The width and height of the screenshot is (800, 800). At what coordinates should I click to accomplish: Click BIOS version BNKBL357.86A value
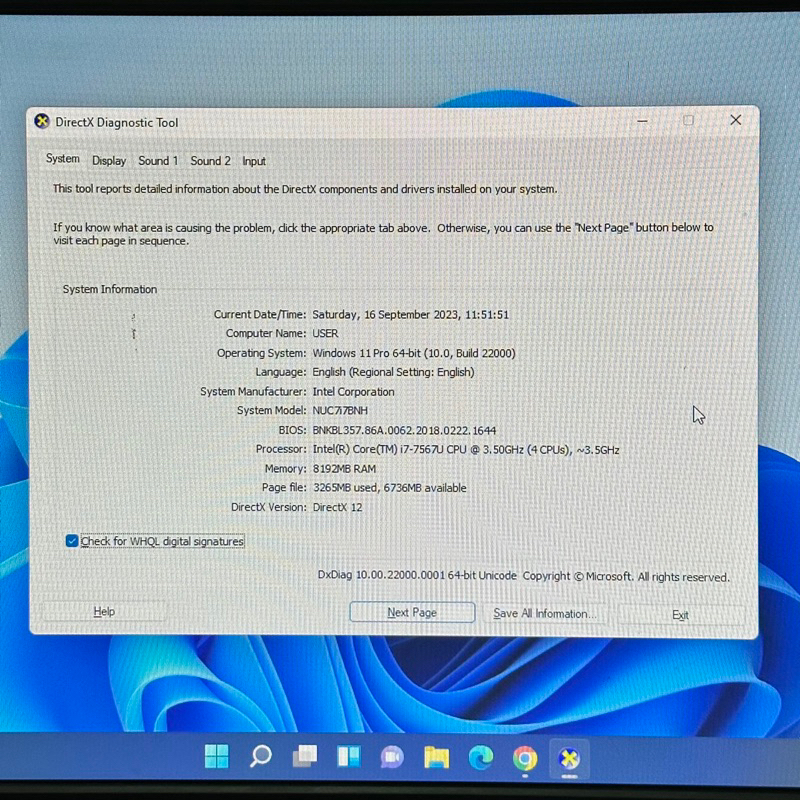point(404,430)
